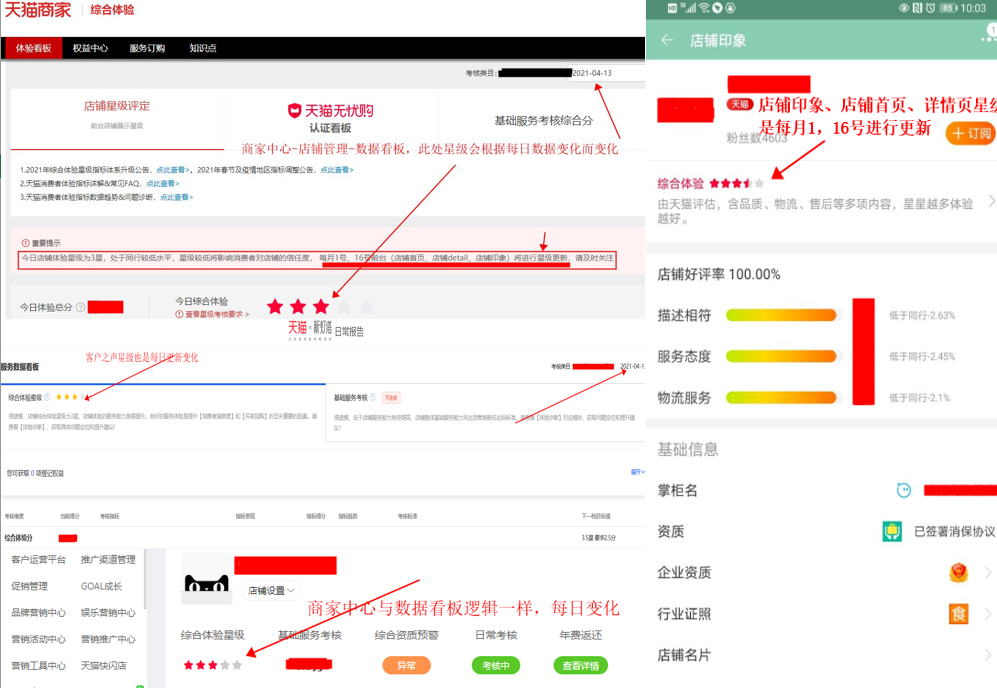Expand the 综合体验 row chevron
The width and height of the screenshot is (997, 688).
(991, 201)
